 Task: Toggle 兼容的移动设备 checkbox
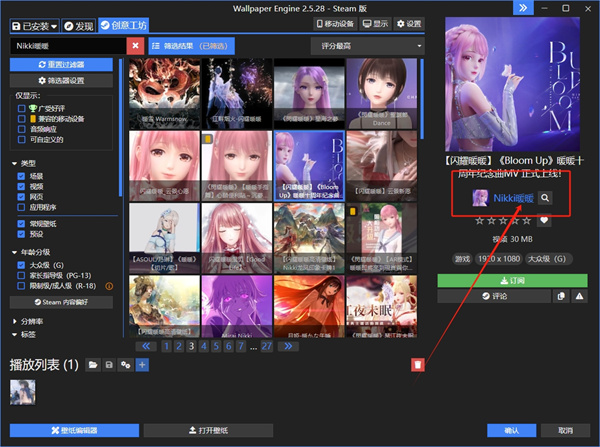21,119
